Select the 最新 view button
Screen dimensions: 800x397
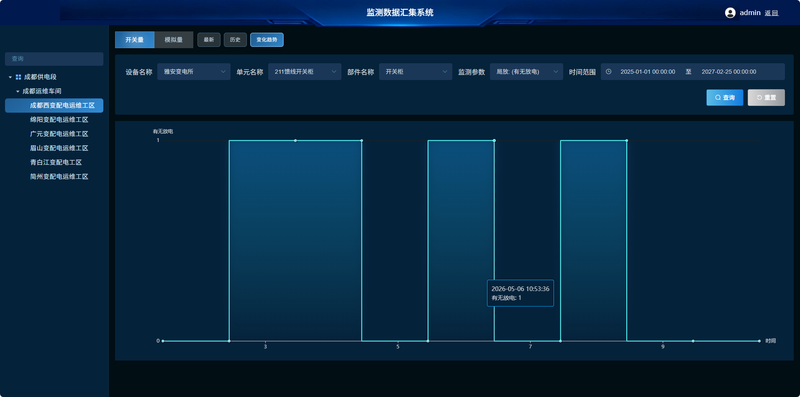(x=209, y=40)
